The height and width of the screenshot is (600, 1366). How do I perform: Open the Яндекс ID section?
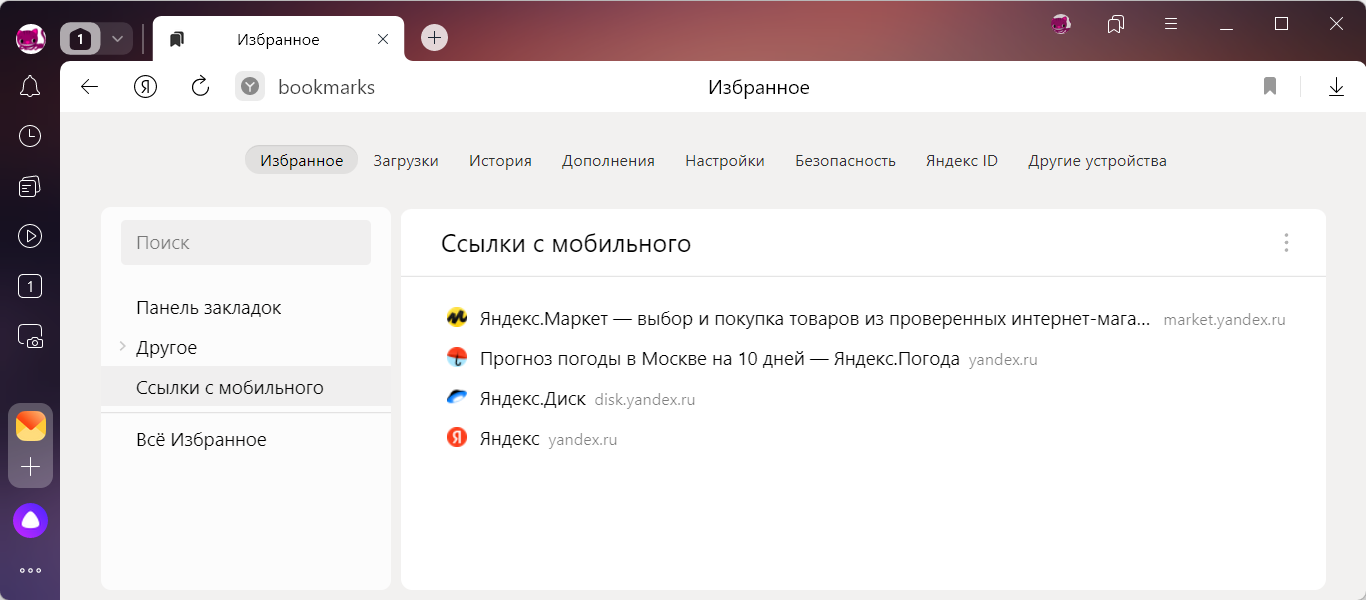pyautogui.click(x=962, y=160)
